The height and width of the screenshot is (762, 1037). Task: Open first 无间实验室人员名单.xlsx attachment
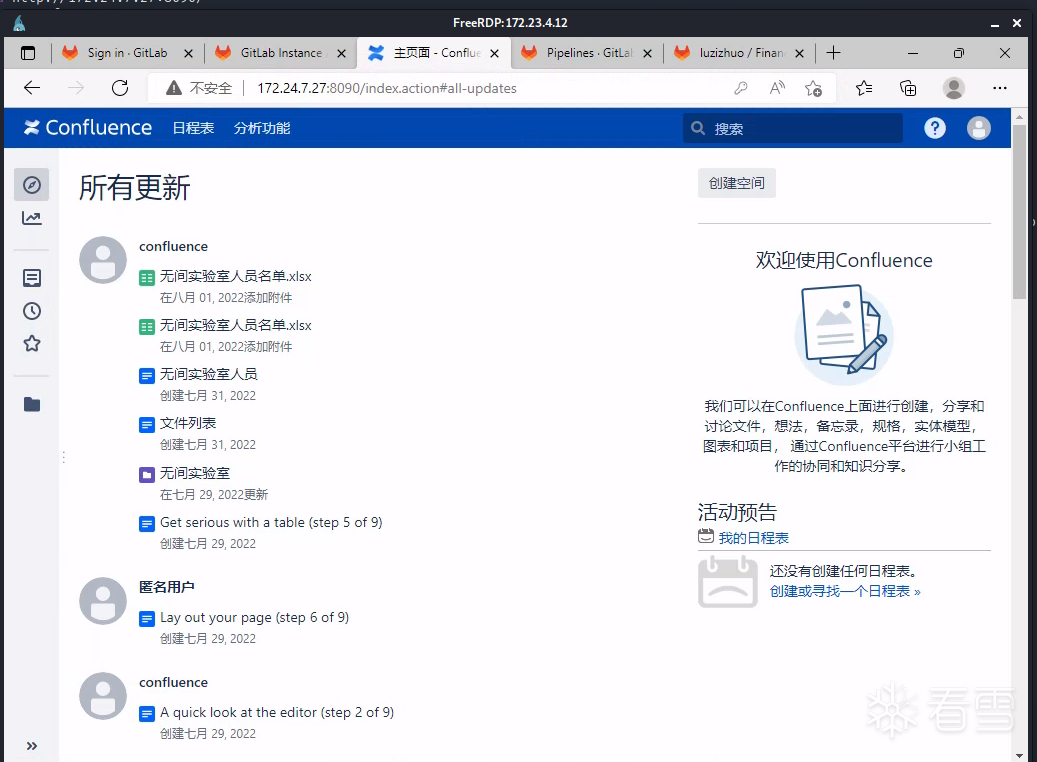[x=235, y=276]
